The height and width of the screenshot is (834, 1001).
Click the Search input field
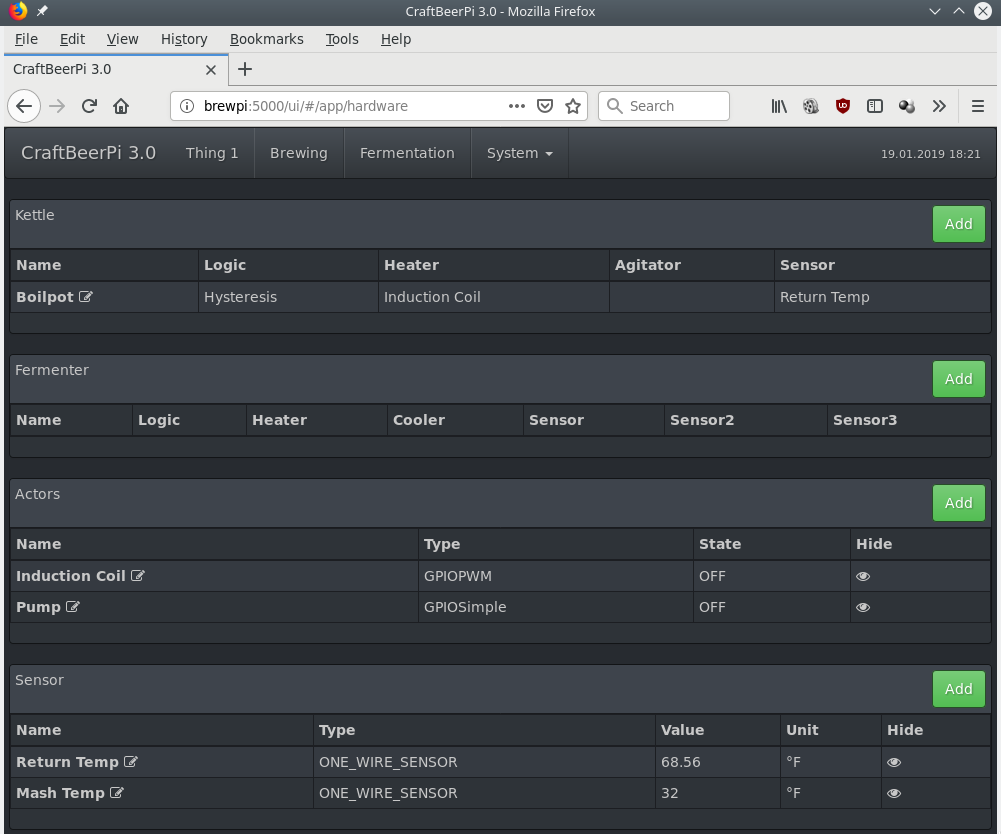click(664, 106)
